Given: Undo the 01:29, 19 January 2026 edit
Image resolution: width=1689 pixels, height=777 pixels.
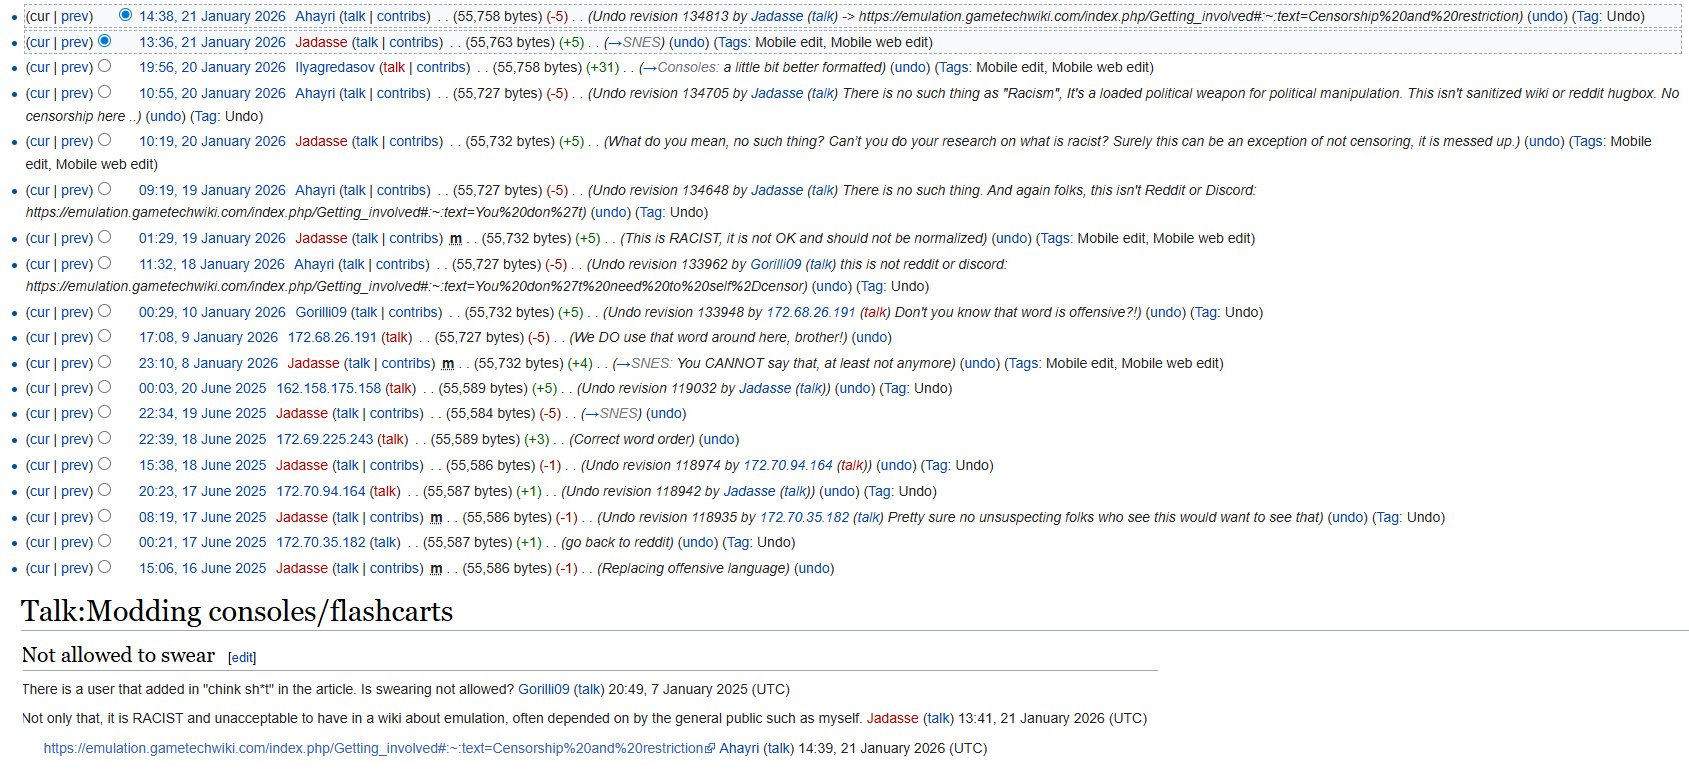Looking at the screenshot, I should [1011, 238].
